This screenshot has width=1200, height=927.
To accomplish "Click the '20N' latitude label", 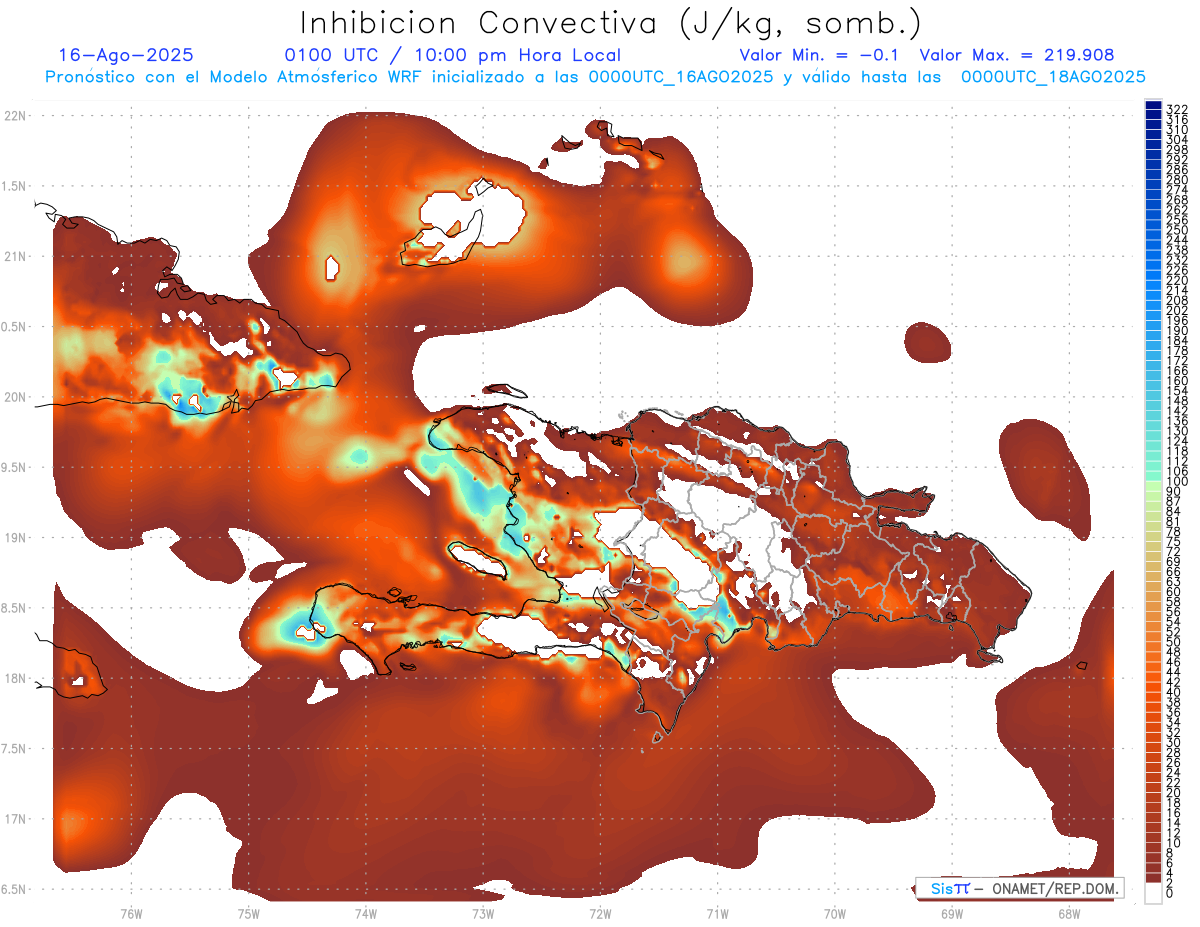I will [x=15, y=397].
